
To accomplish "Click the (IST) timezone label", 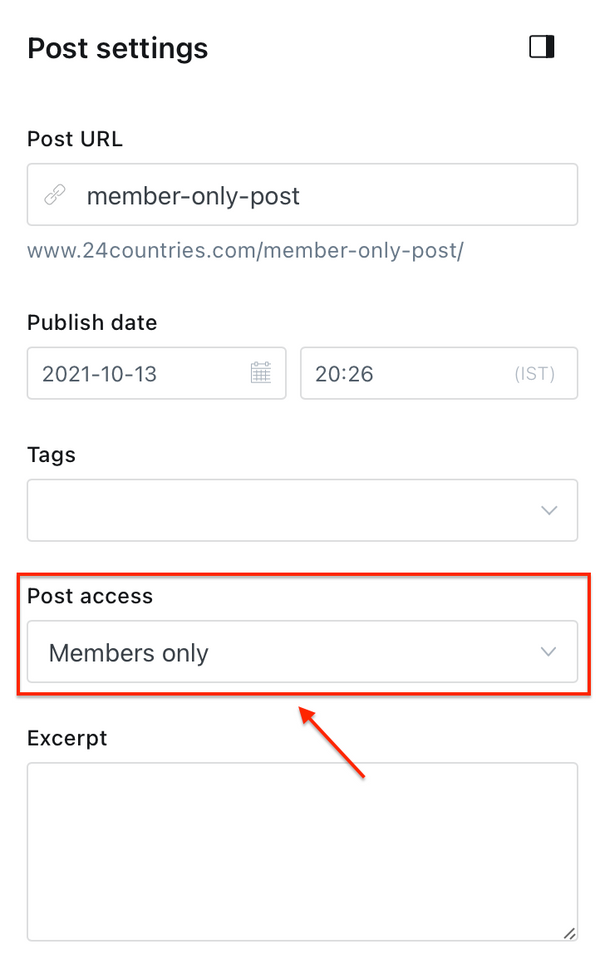I will [534, 372].
